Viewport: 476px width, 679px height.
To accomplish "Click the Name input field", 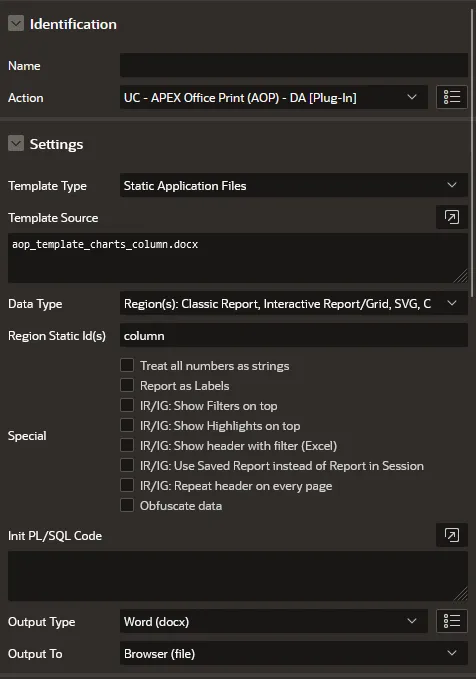I will click(294, 65).
